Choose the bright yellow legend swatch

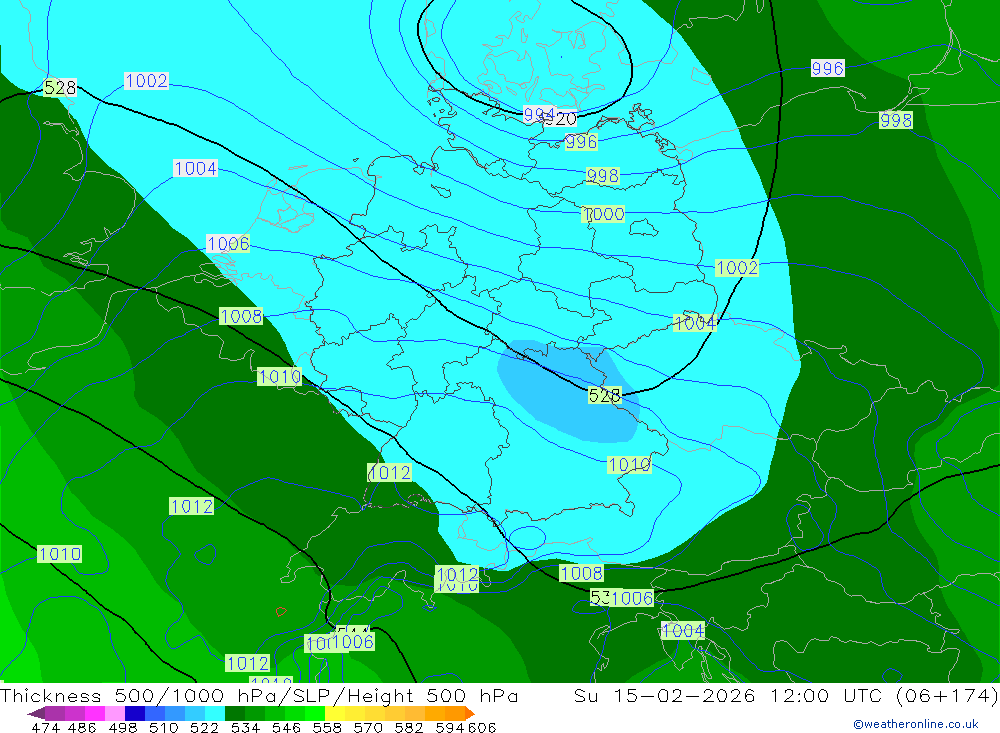(335, 713)
